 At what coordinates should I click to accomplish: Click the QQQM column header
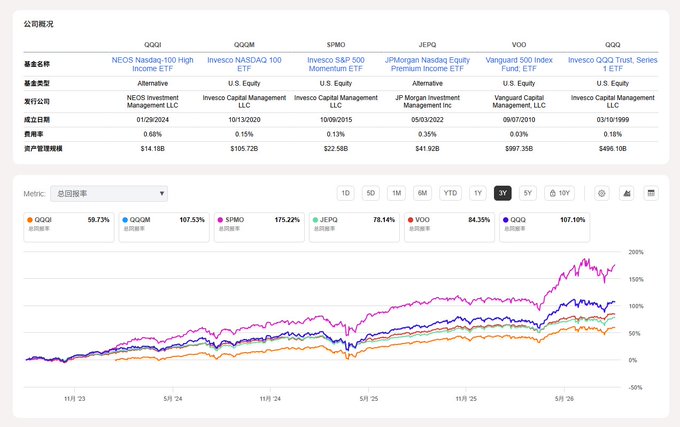coord(244,45)
